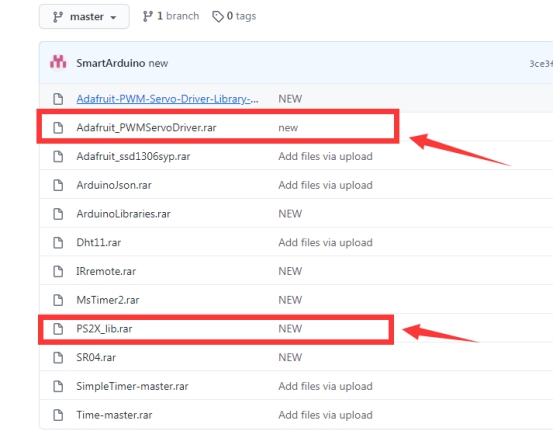Open the master branch dropdown
Screen dimensions: 554x431
[x=84, y=17]
